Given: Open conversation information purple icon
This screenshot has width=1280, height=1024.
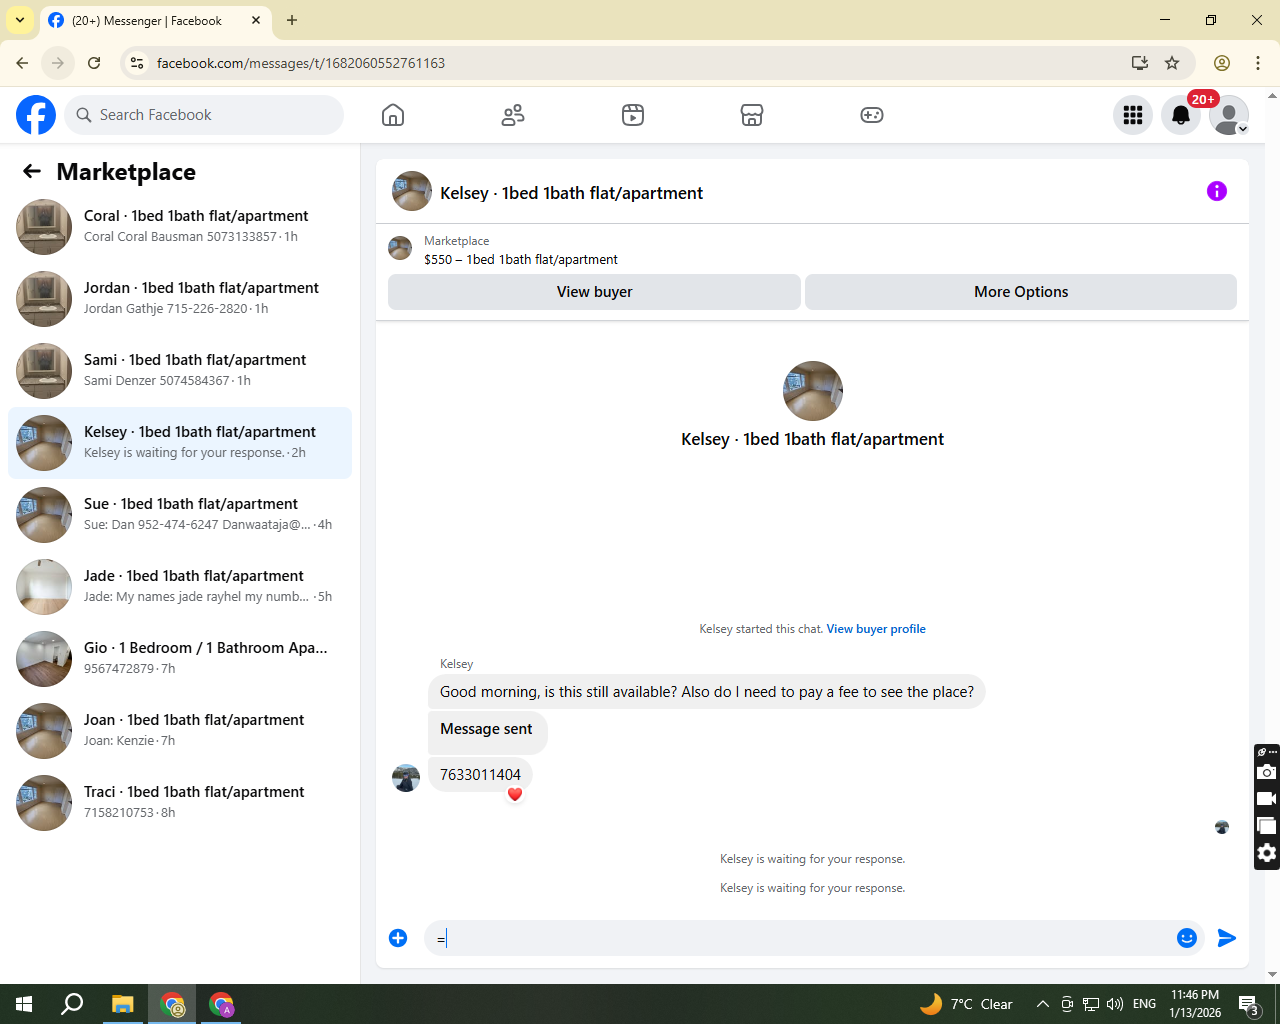Looking at the screenshot, I should [1217, 191].
